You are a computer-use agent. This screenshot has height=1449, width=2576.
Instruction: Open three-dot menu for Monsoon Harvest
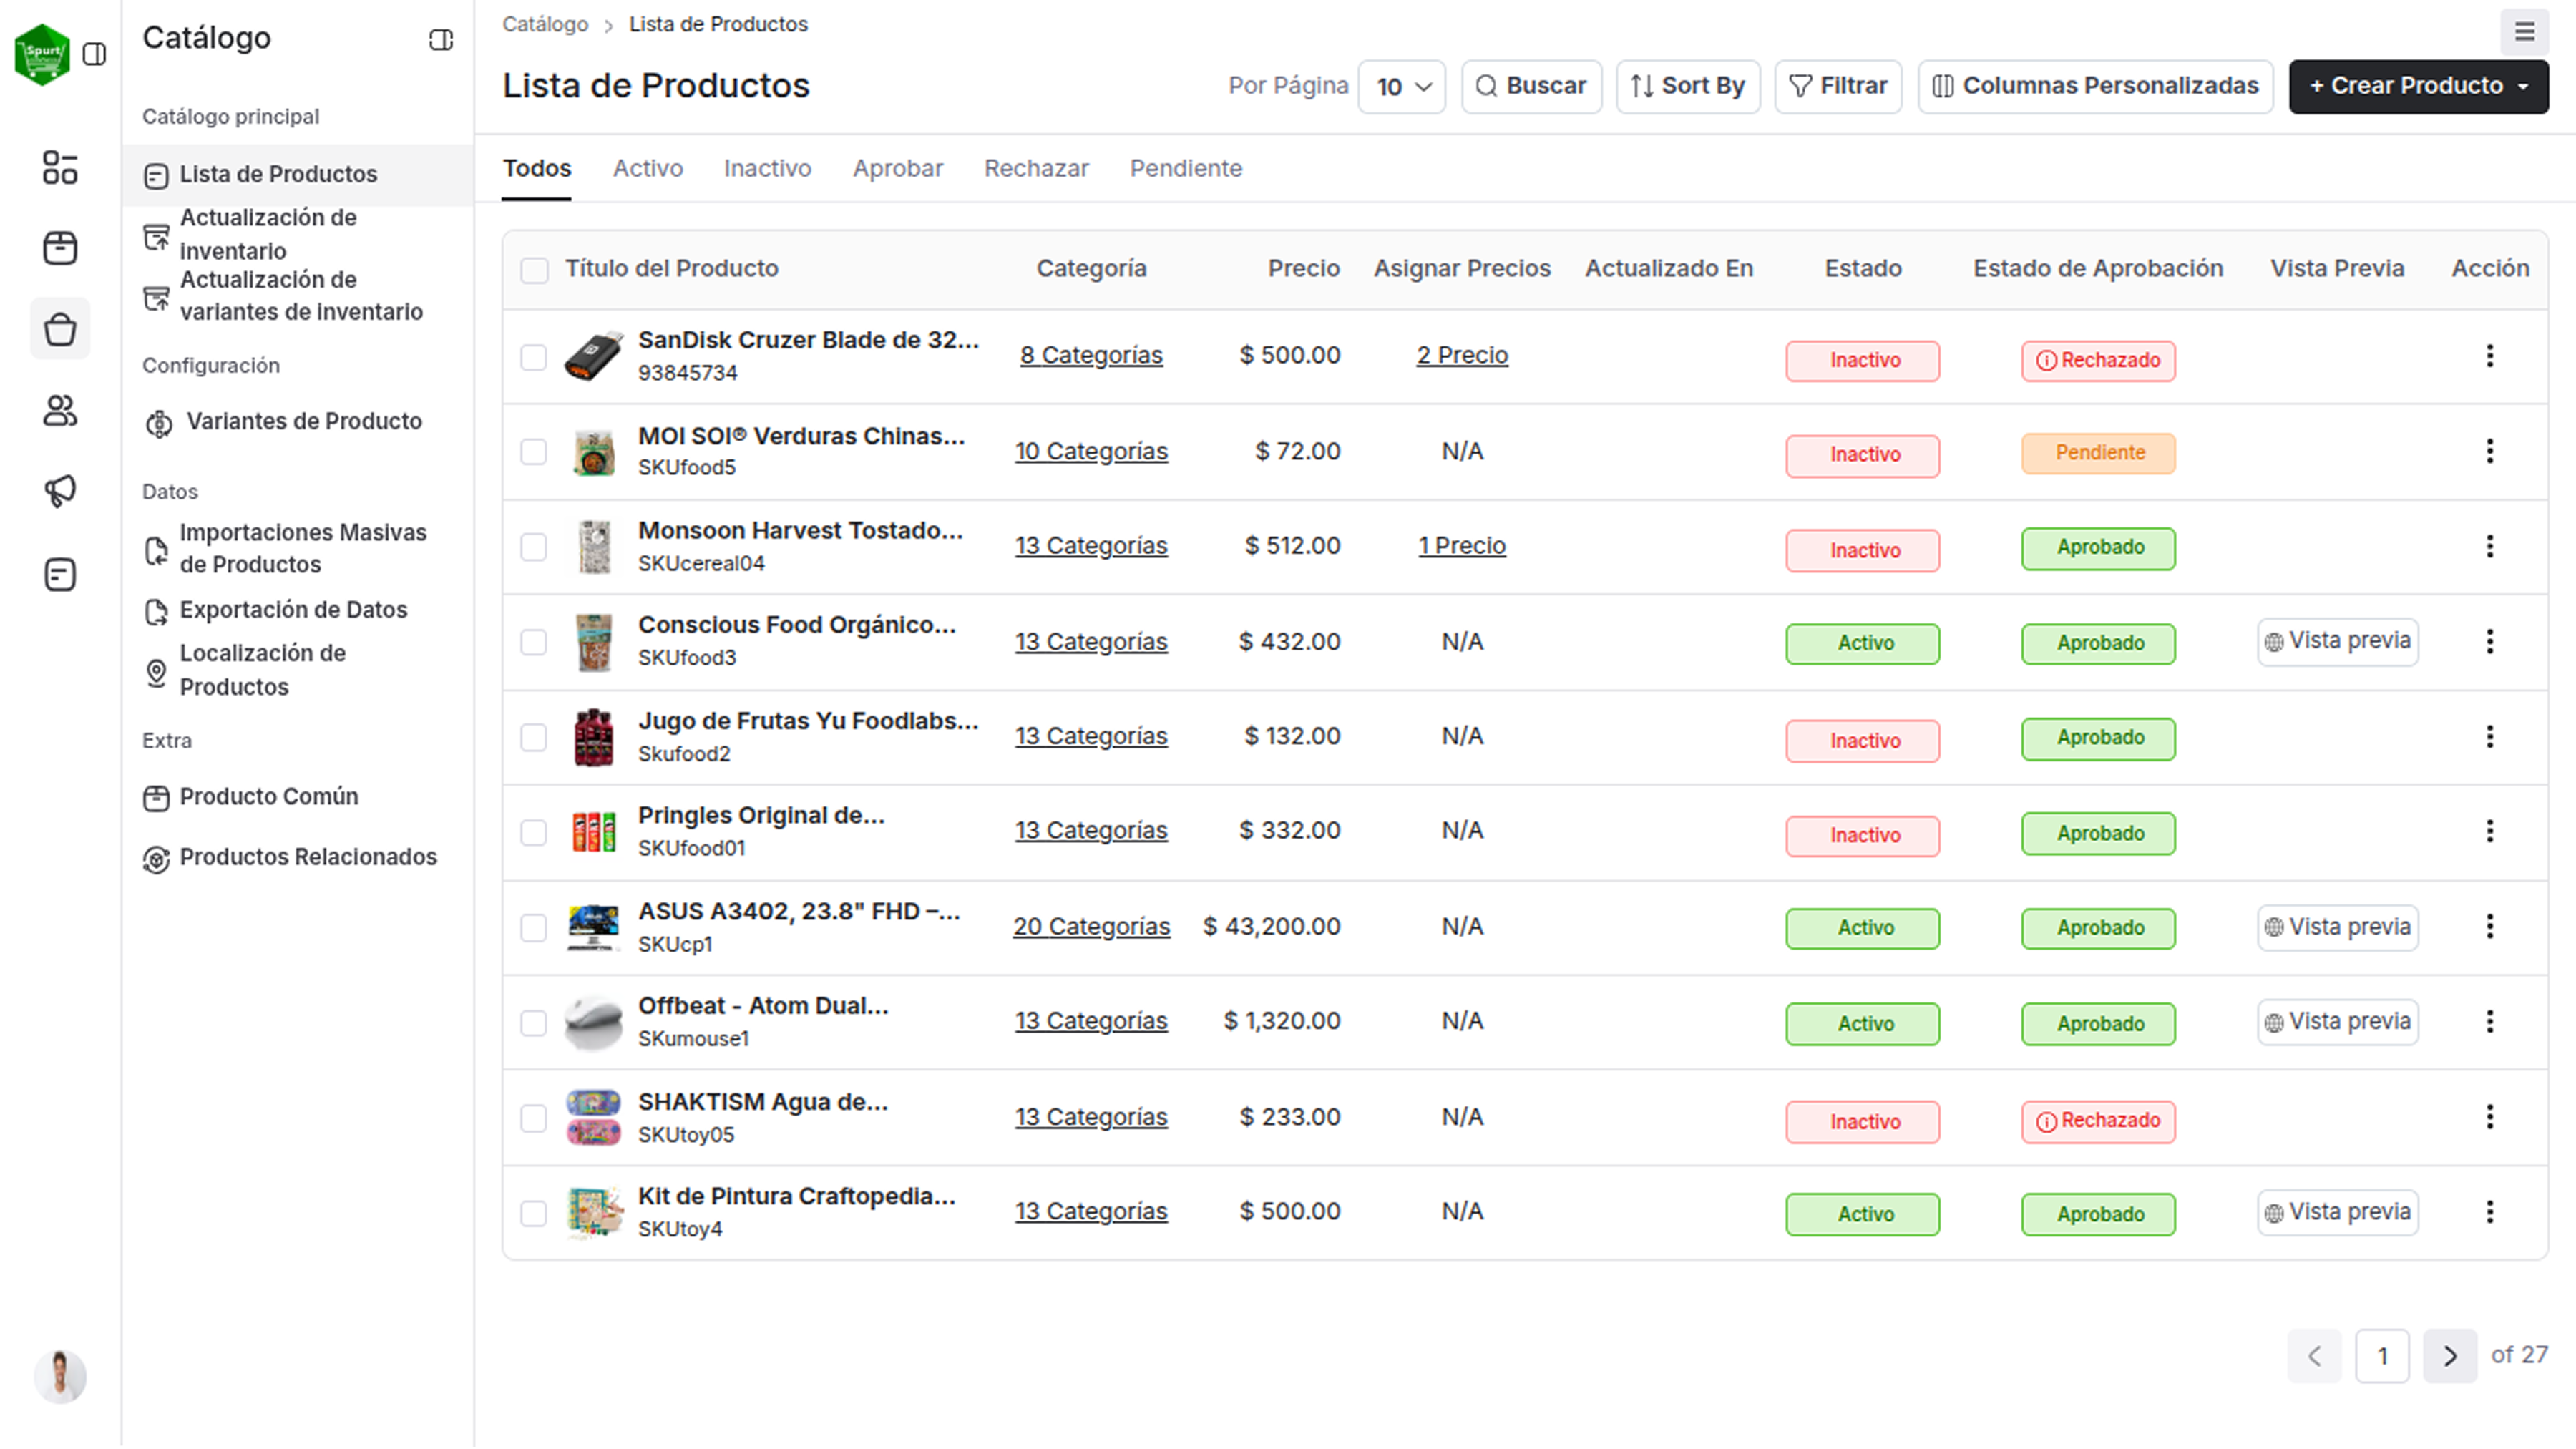tap(2490, 546)
